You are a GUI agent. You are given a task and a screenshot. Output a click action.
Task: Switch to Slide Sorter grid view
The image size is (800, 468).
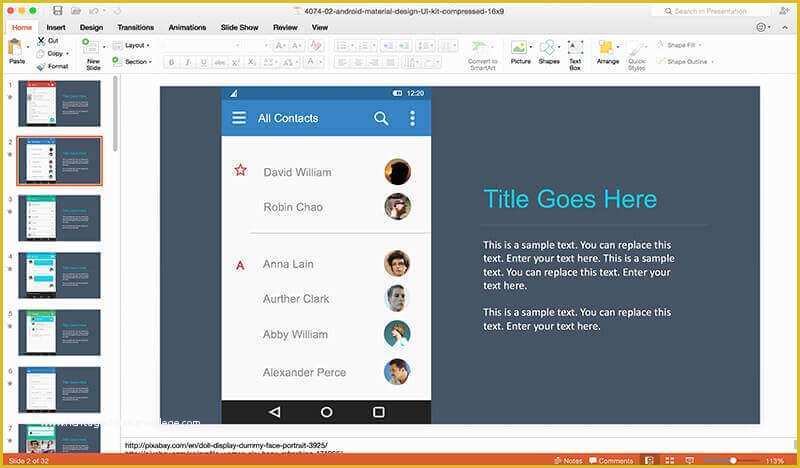(x=670, y=460)
